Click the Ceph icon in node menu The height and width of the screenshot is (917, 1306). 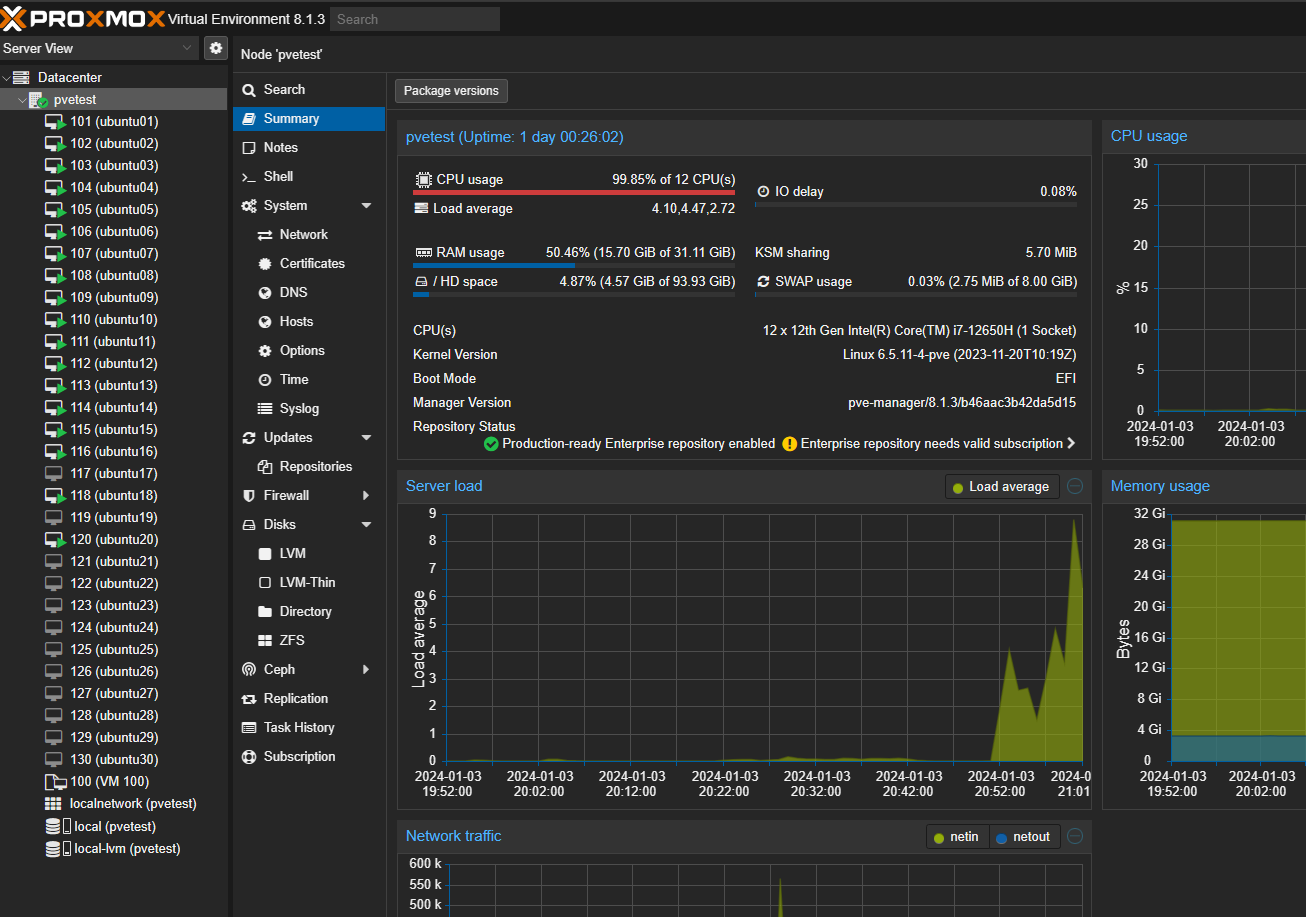249,670
